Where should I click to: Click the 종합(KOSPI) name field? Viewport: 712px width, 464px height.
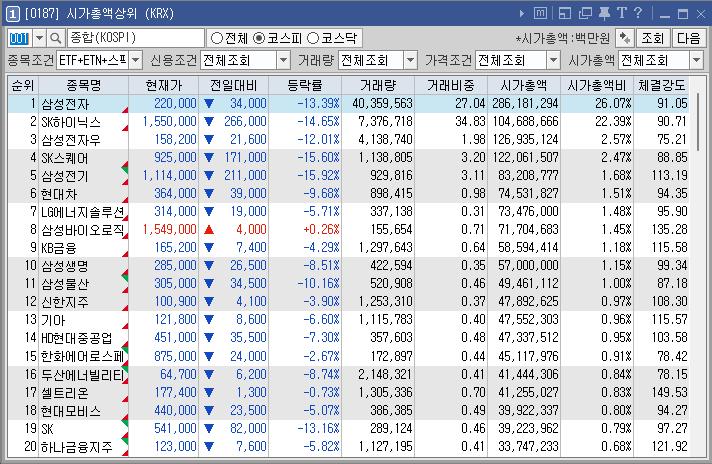[135, 38]
